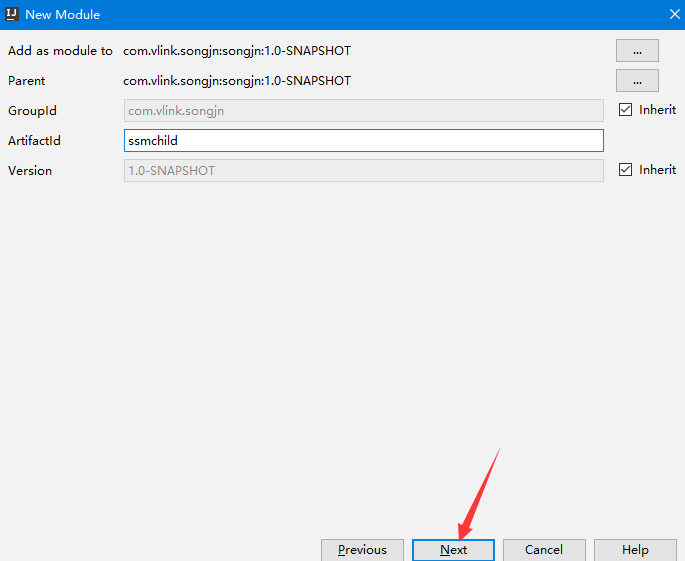
Task: Open Help for this dialog
Action: [x=635, y=550]
